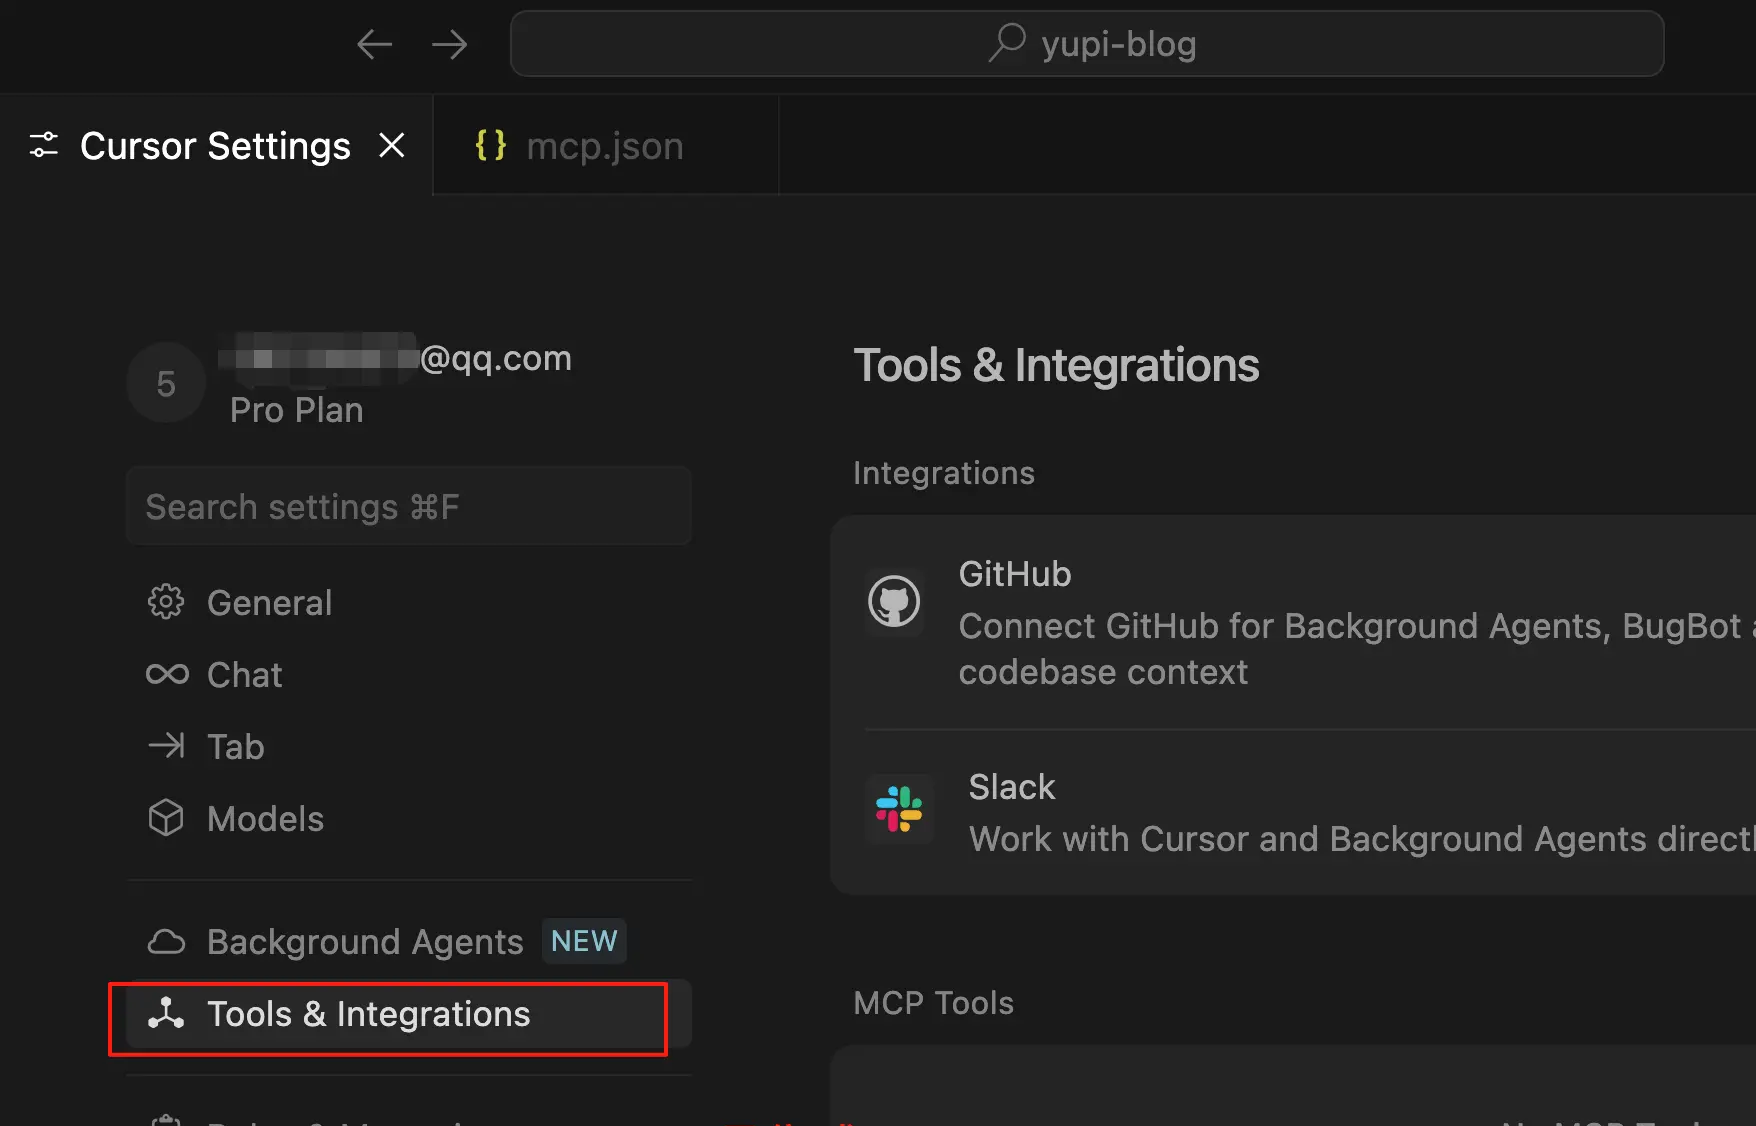Click the Slack integration title
The image size is (1756, 1126).
[x=1011, y=787]
